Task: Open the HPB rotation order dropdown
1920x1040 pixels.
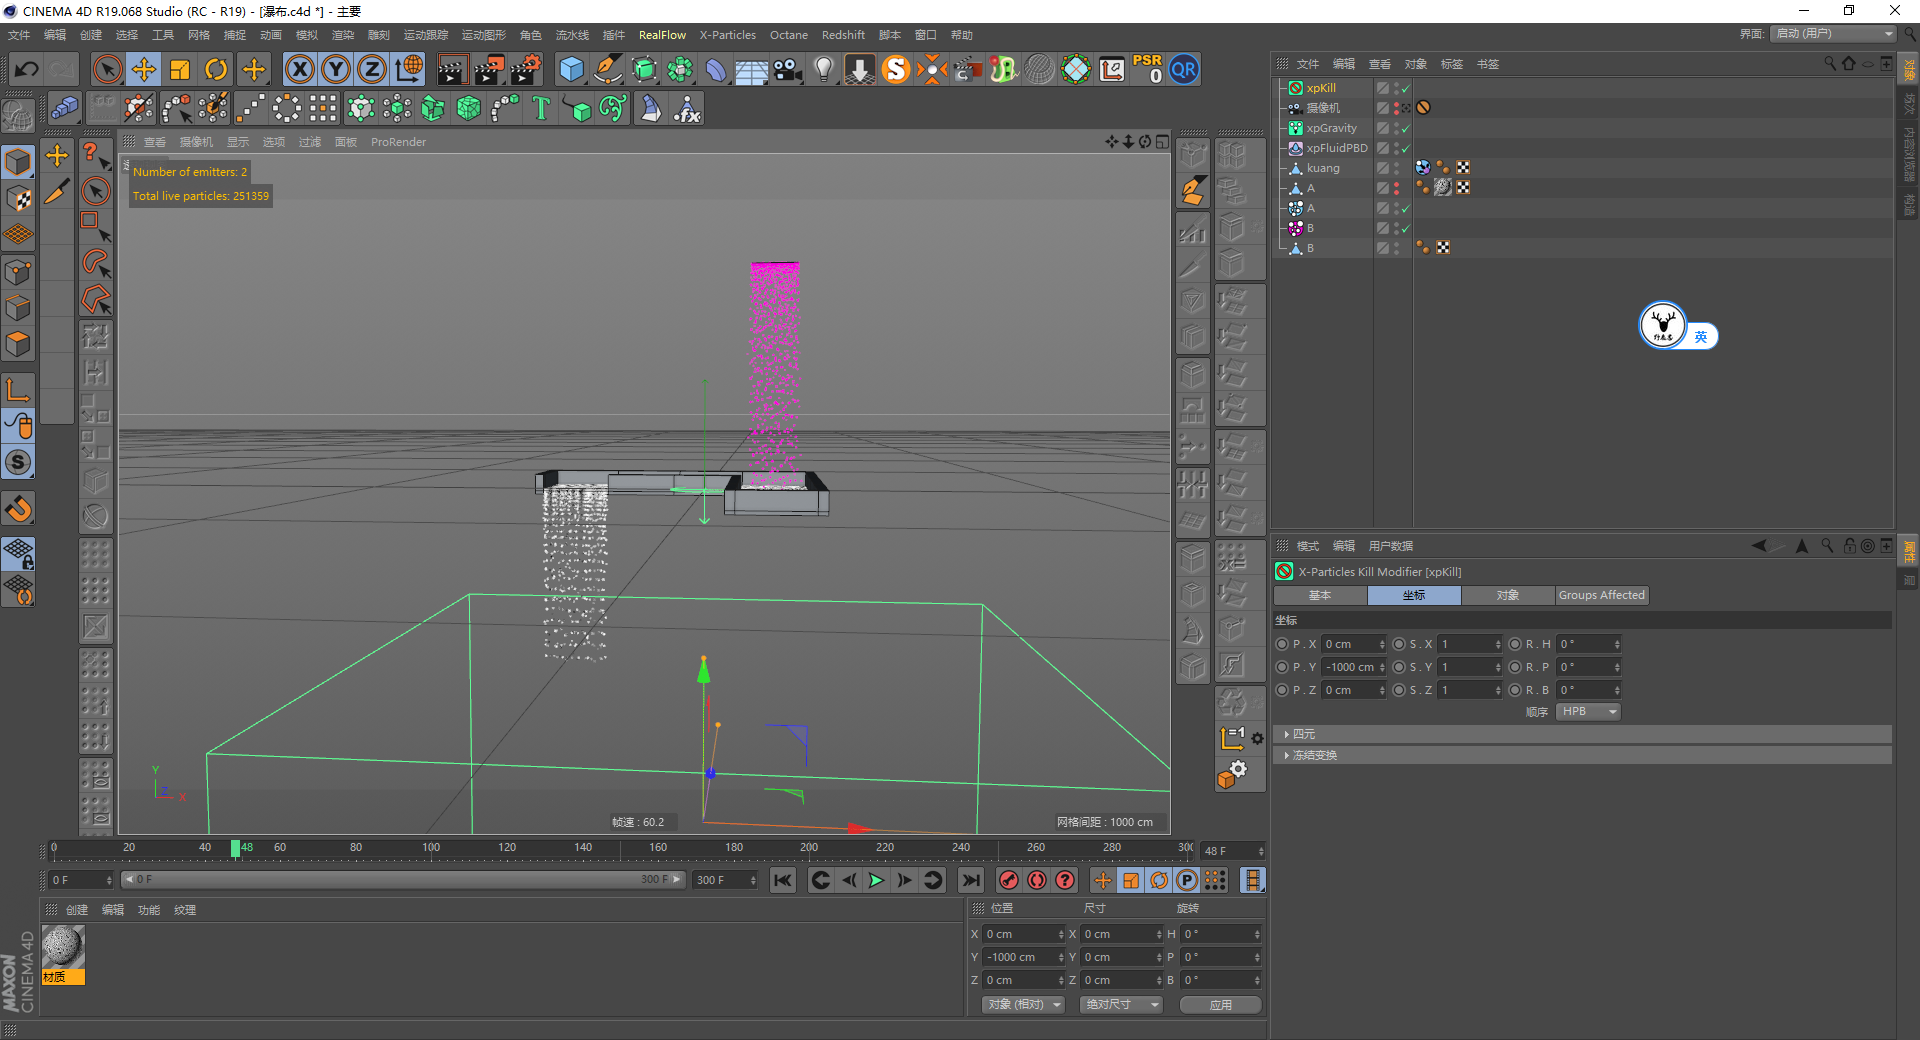Action: 1588,712
